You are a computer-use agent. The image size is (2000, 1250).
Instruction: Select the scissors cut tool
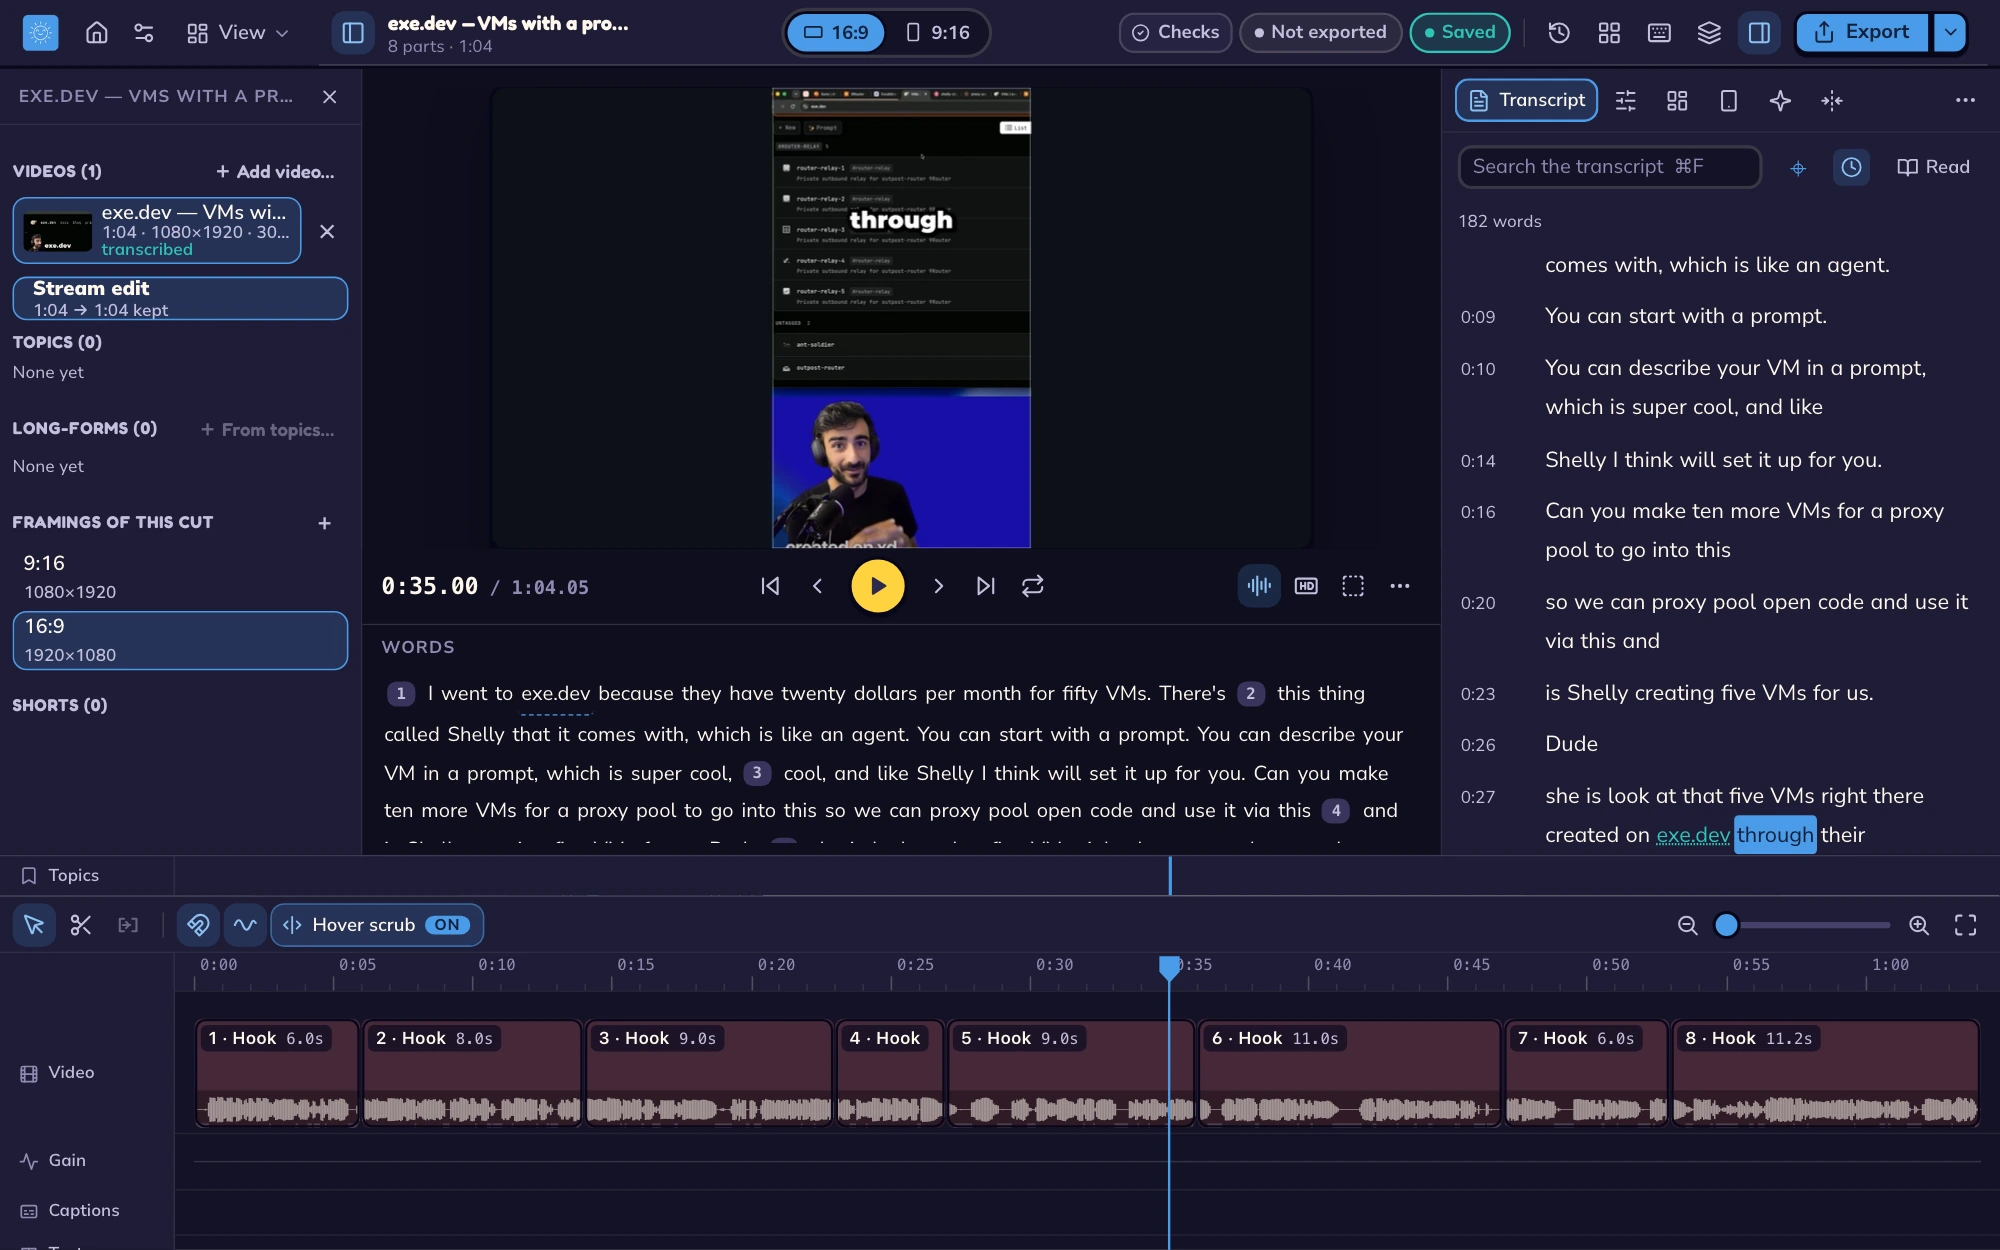coord(81,925)
